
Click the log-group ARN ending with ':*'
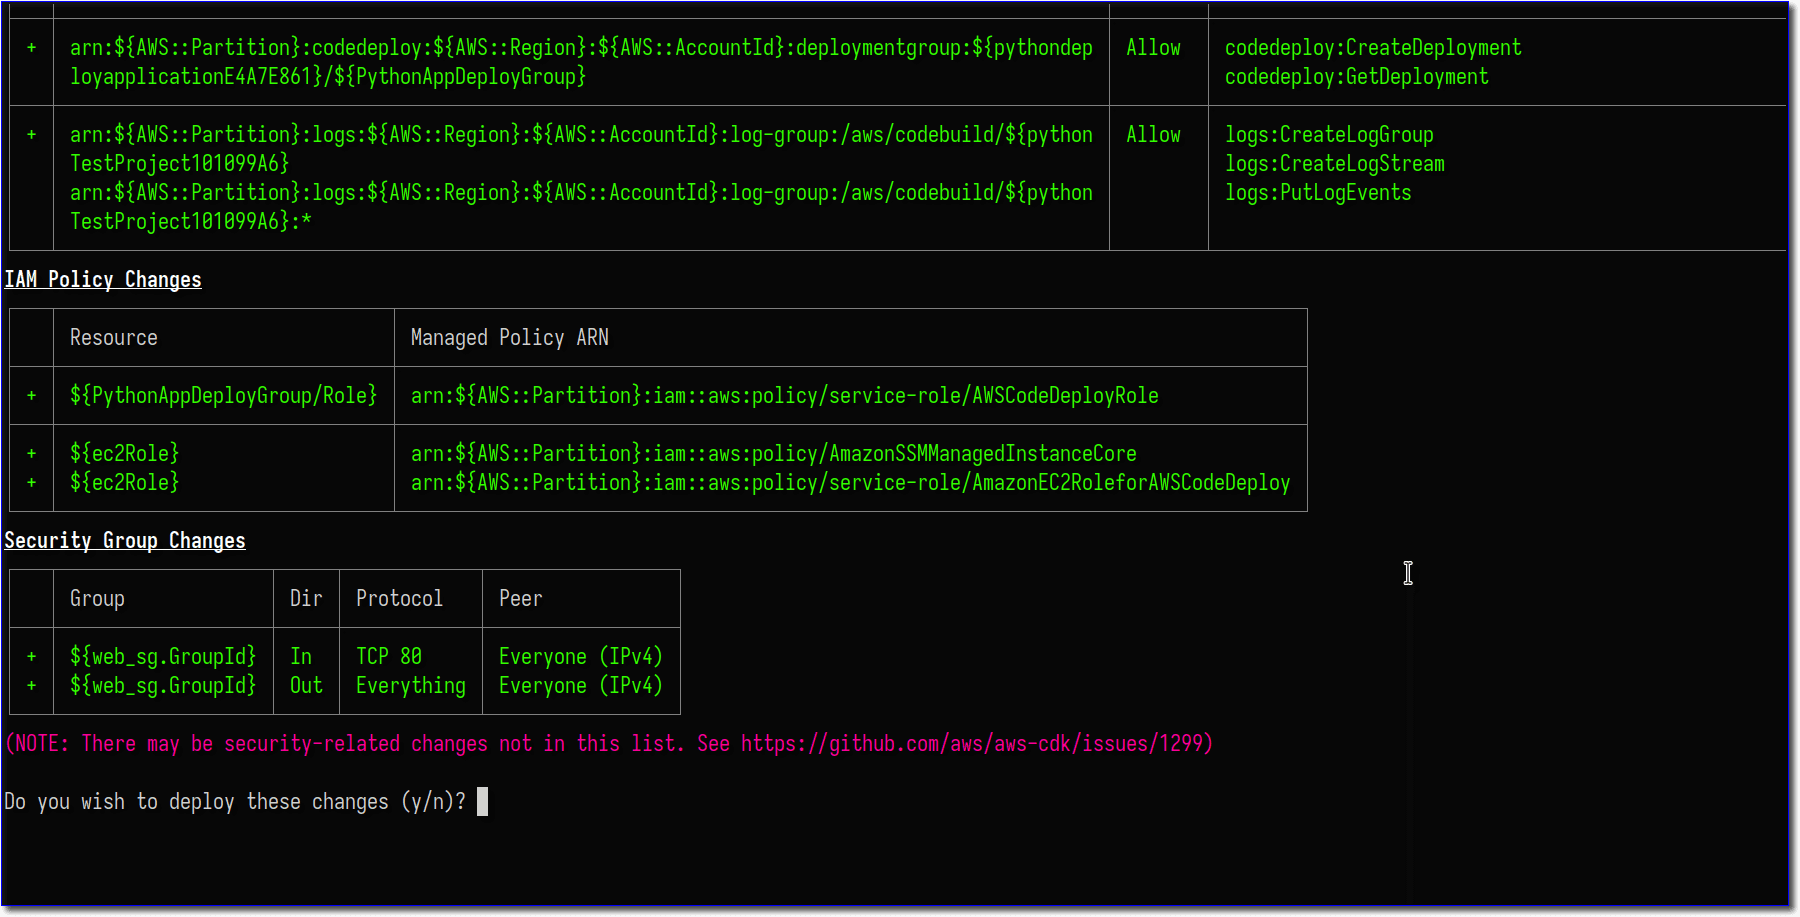coord(581,207)
